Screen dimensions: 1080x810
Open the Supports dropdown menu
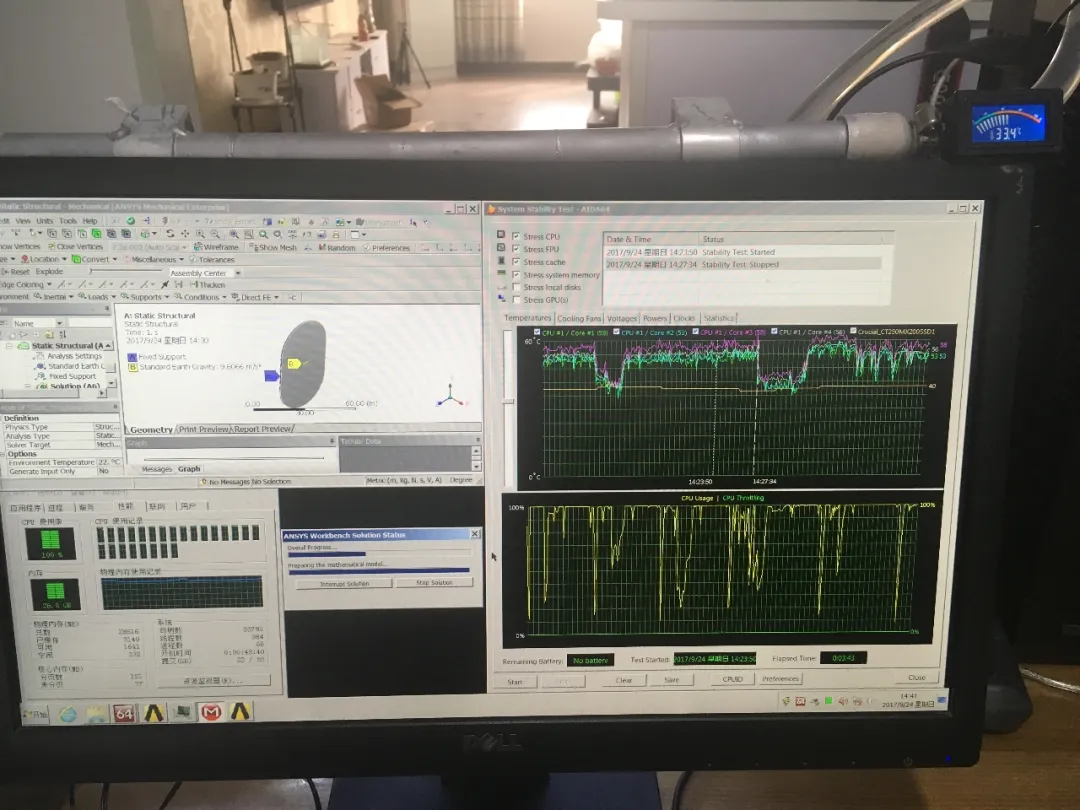[145, 297]
